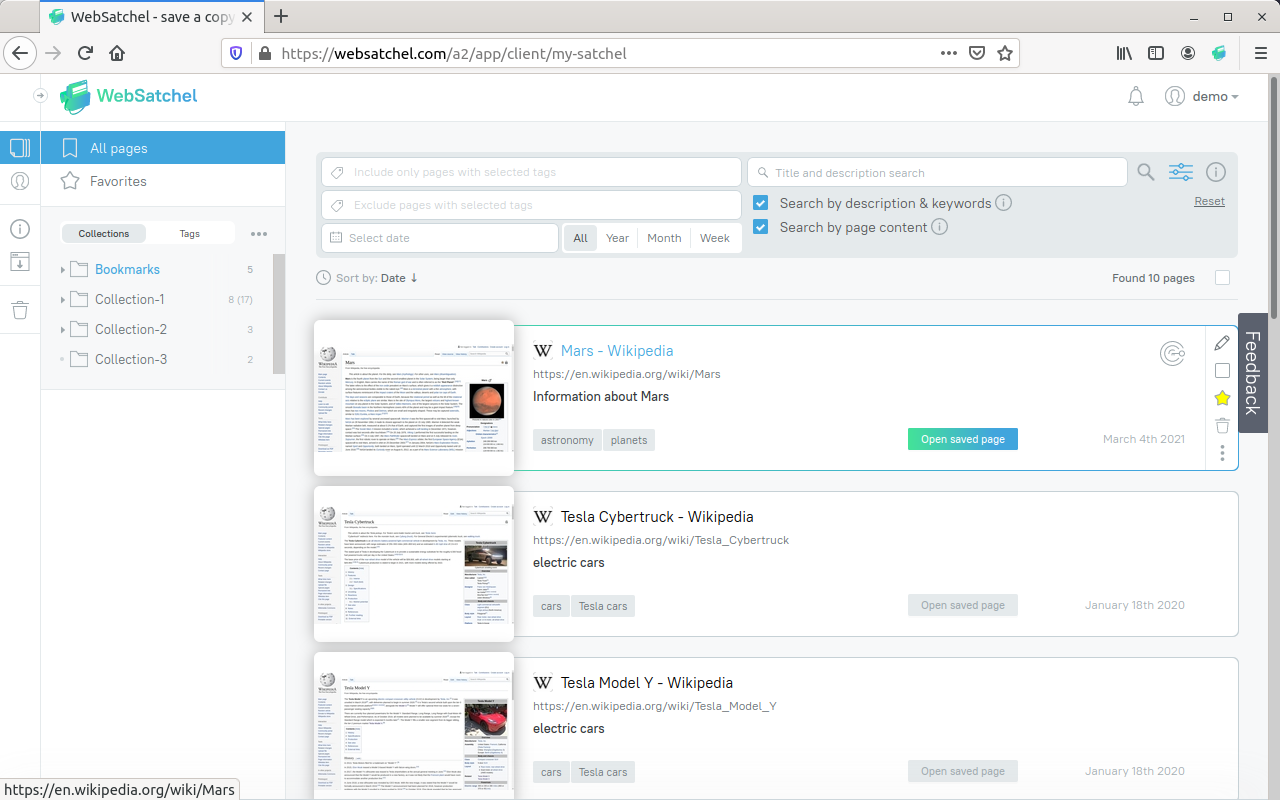Click the Reset filters link
This screenshot has width=1280, height=800.
(1209, 201)
